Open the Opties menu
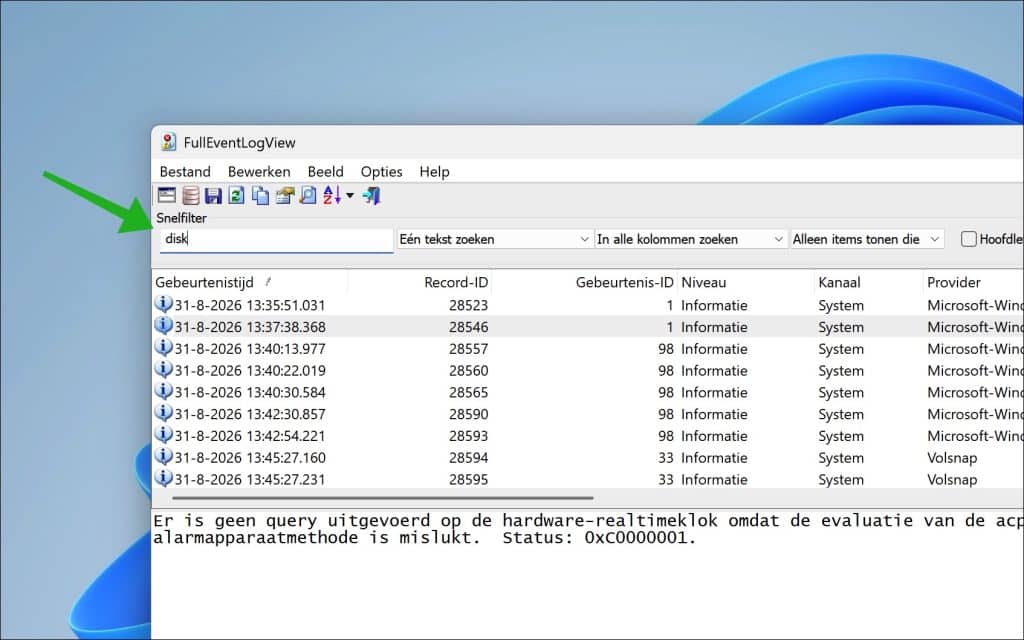1024x640 pixels. (x=381, y=172)
